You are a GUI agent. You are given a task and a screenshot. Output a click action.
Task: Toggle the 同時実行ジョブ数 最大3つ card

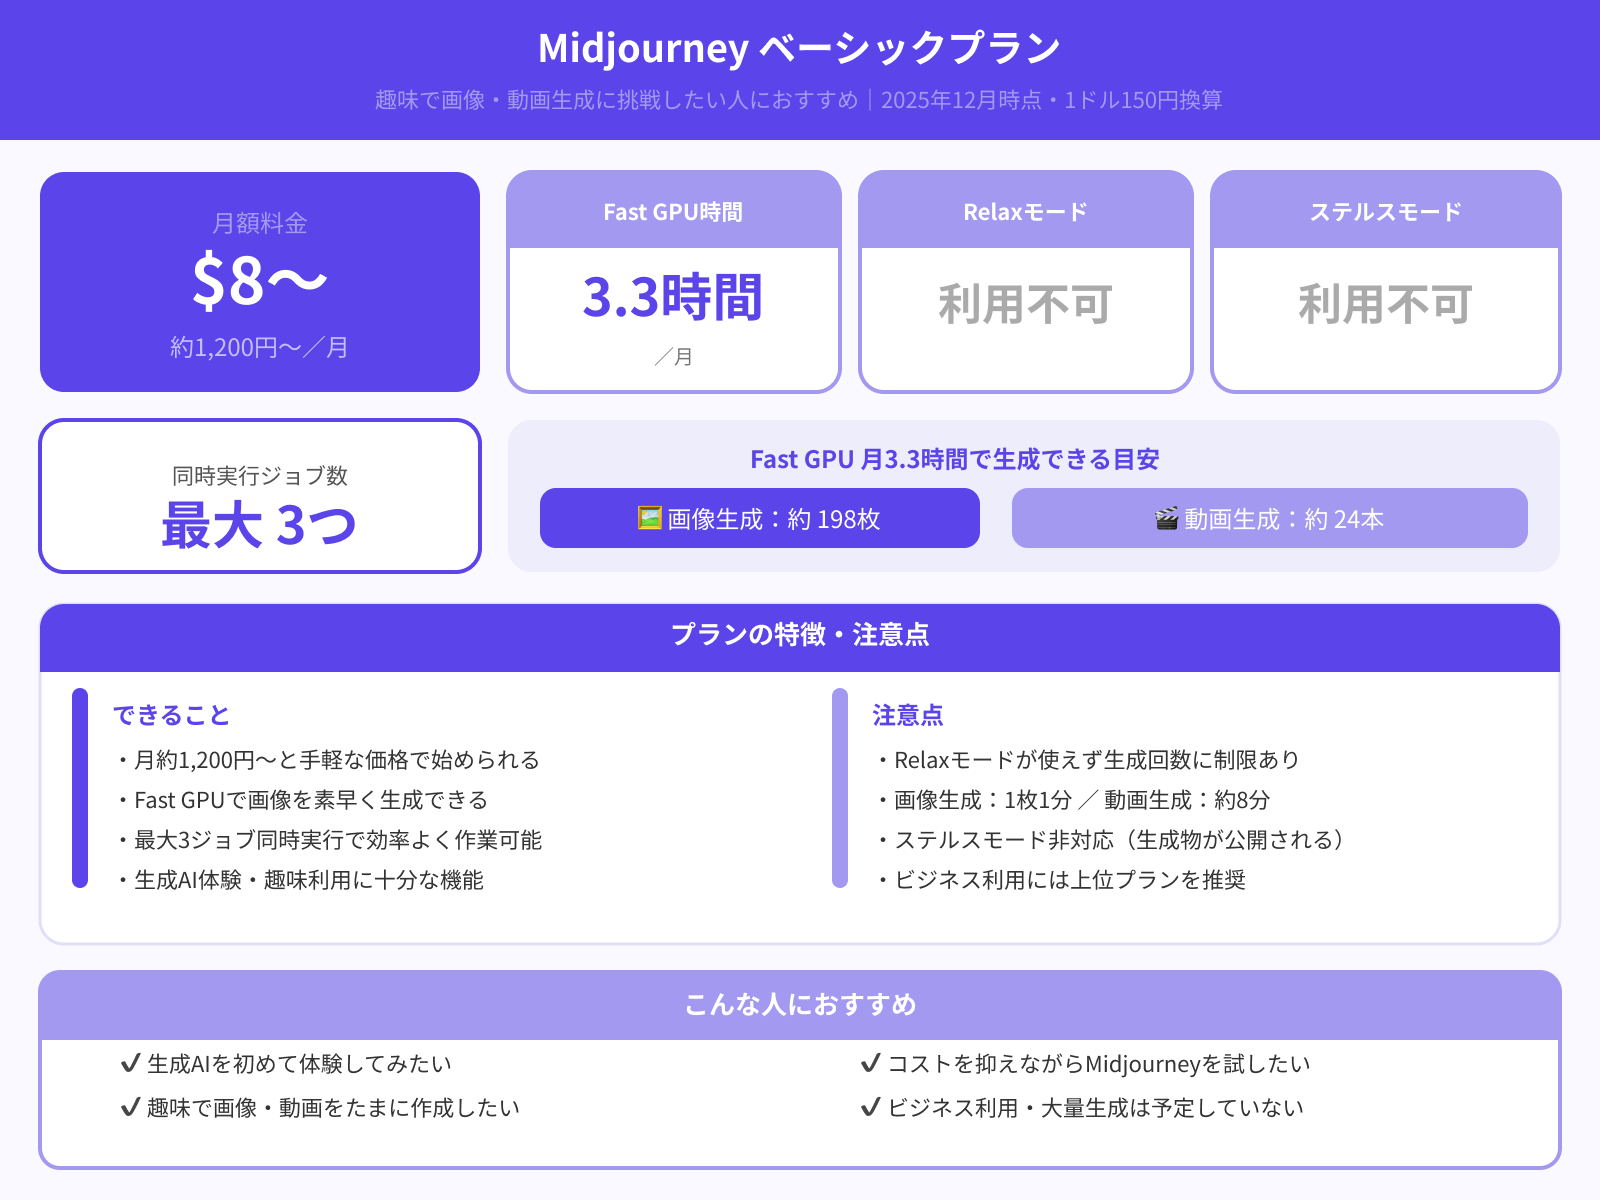[x=259, y=495]
